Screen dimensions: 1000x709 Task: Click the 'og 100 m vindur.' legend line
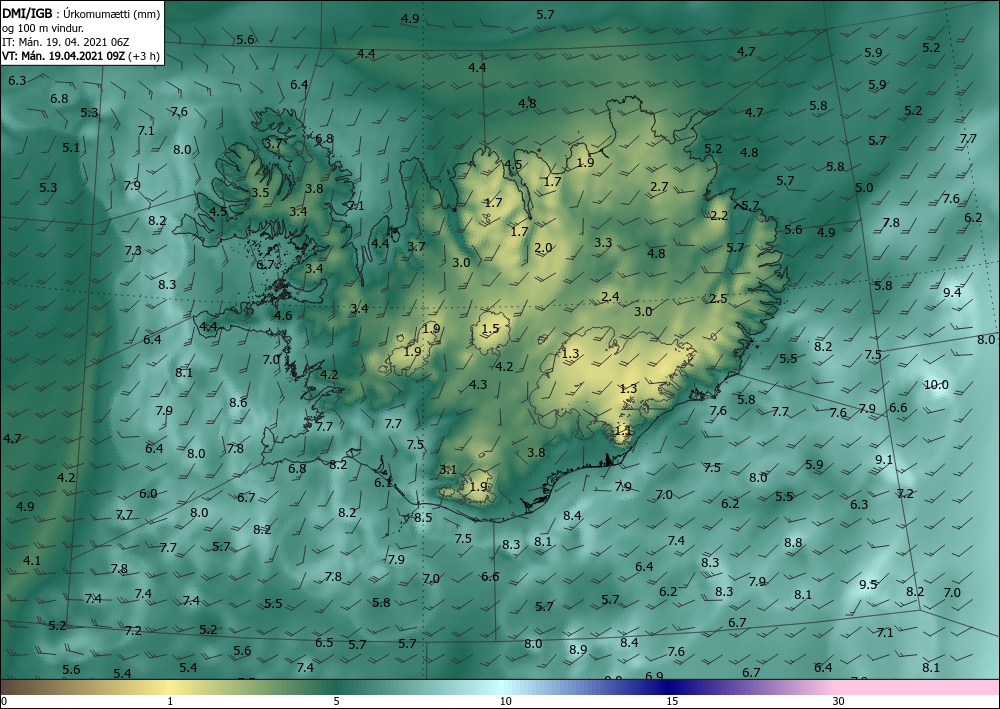(x=43, y=27)
